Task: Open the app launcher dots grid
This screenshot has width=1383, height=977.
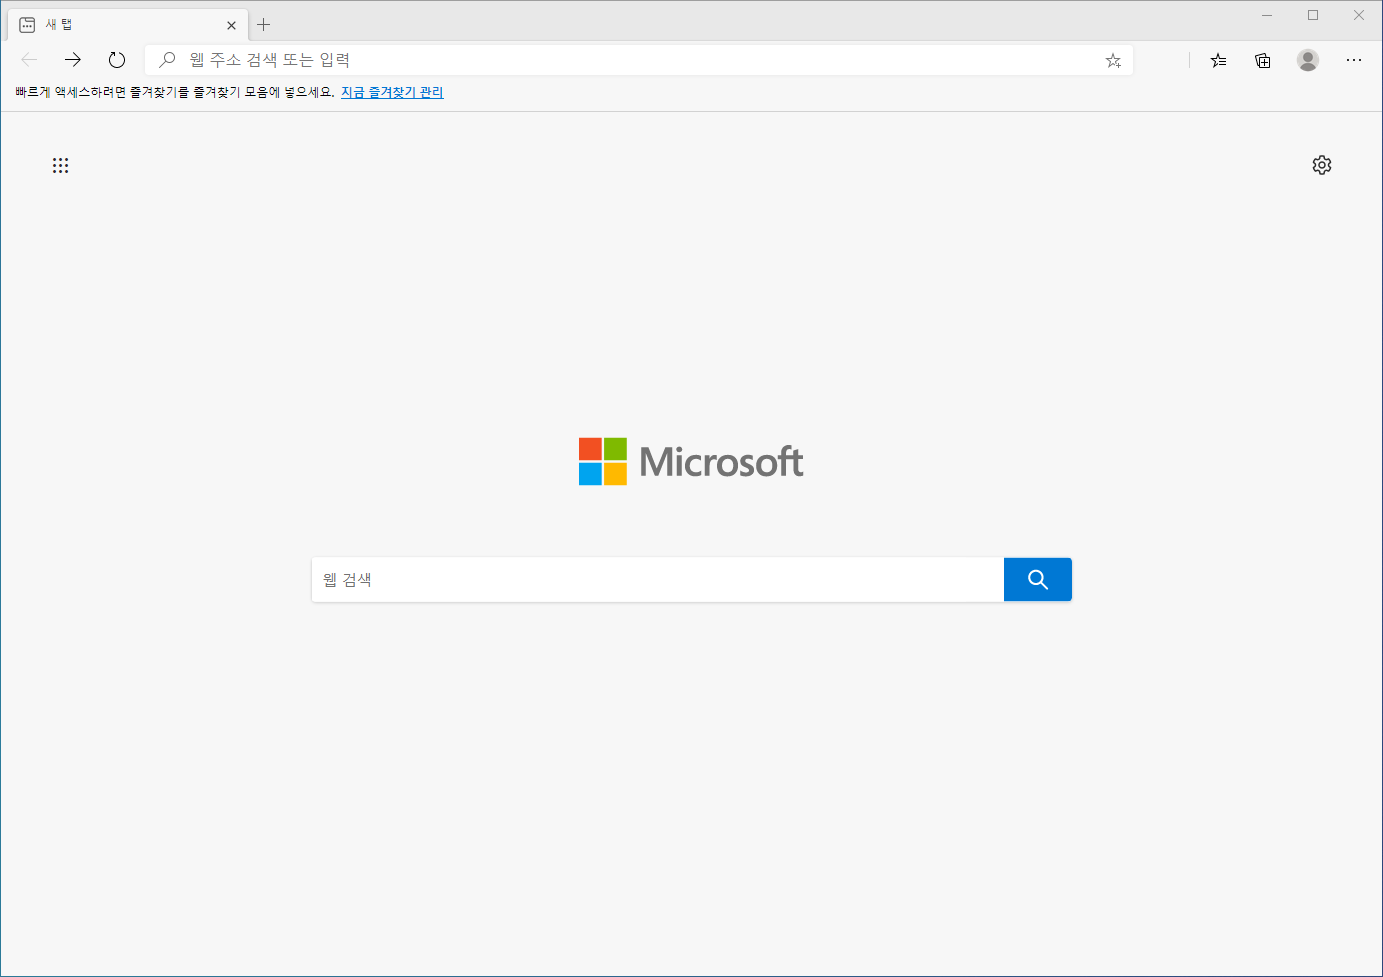Action: tap(61, 165)
